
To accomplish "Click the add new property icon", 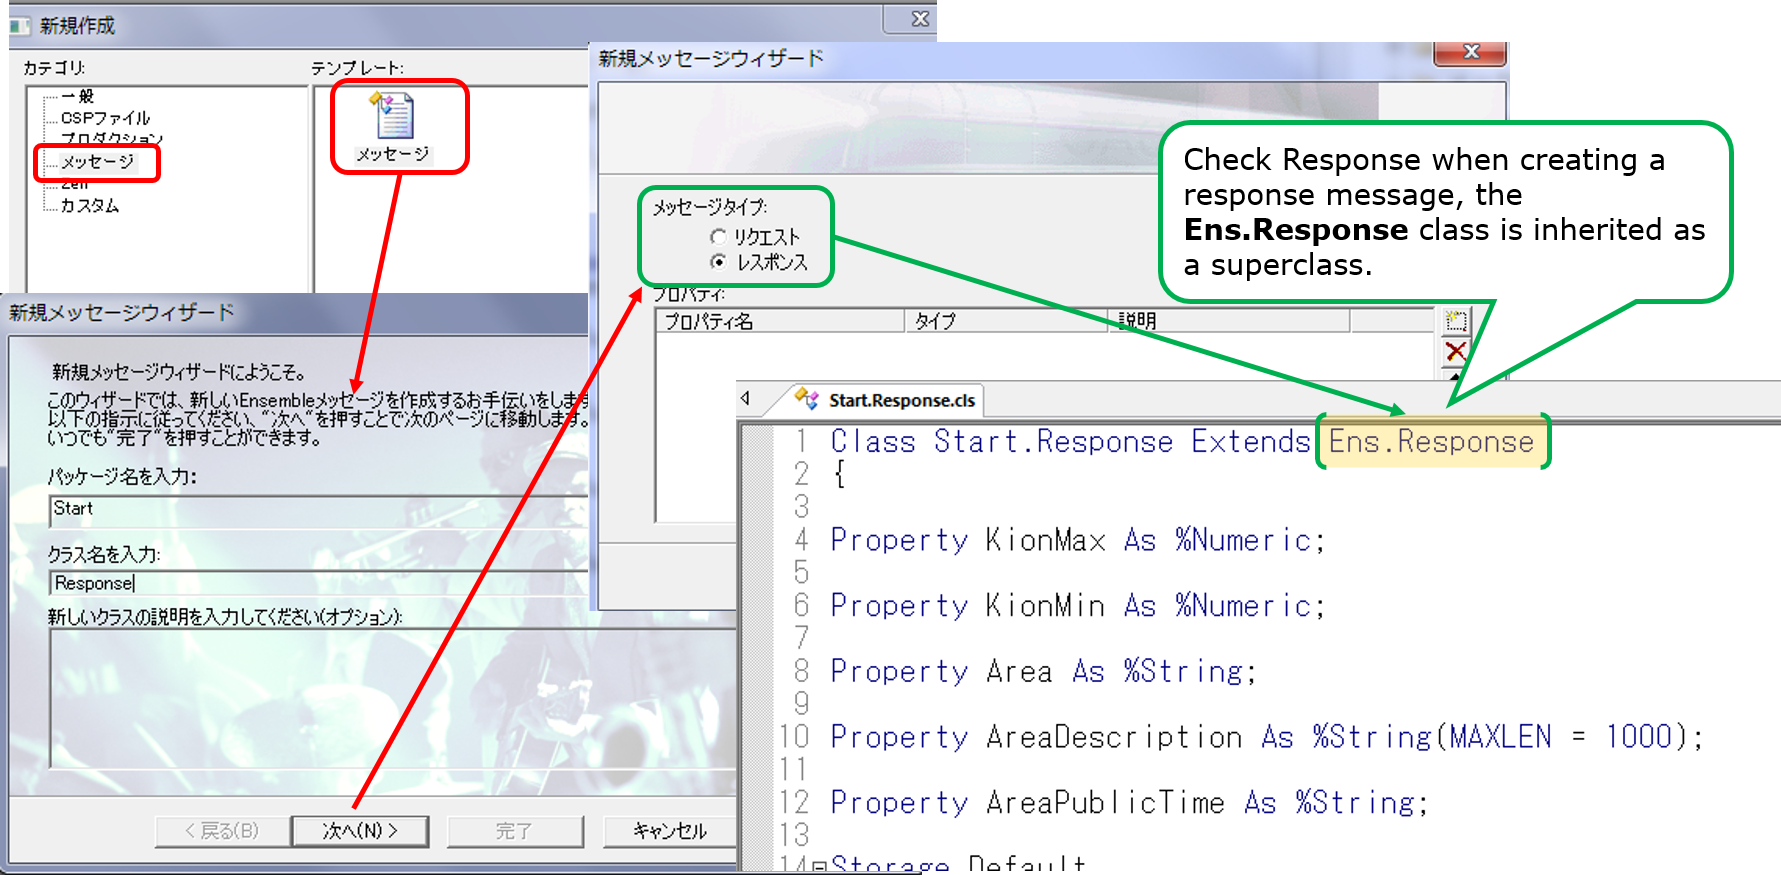I will [x=1456, y=321].
